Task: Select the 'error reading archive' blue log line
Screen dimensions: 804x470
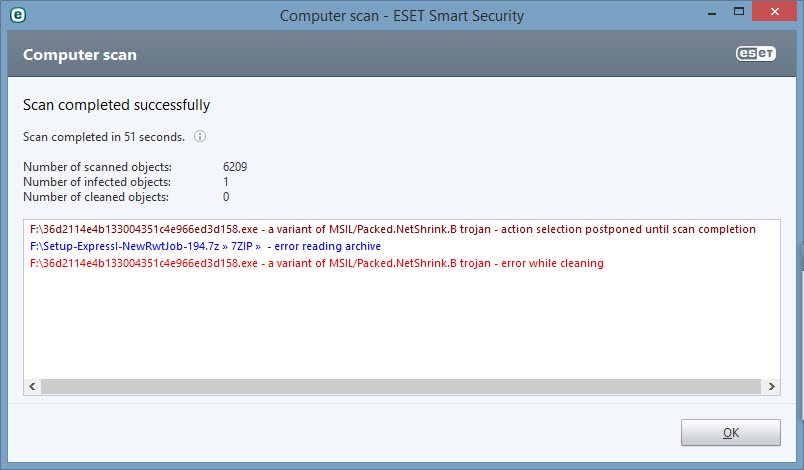Action: [x=205, y=246]
